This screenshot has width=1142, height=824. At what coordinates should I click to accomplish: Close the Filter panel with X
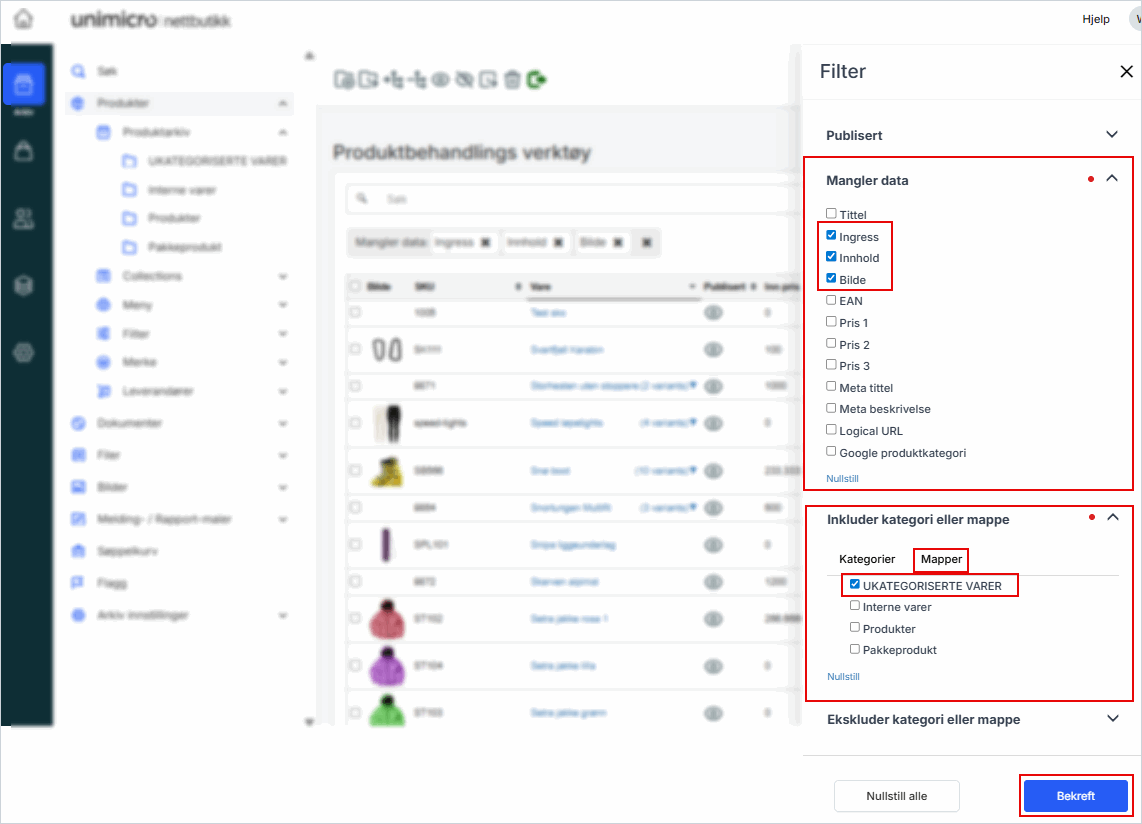pos(1126,72)
